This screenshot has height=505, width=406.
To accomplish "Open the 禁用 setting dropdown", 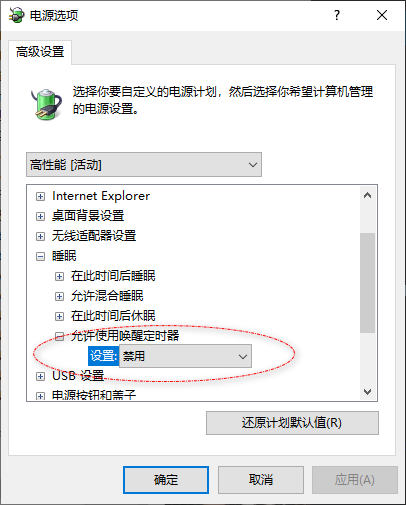I will [x=185, y=356].
